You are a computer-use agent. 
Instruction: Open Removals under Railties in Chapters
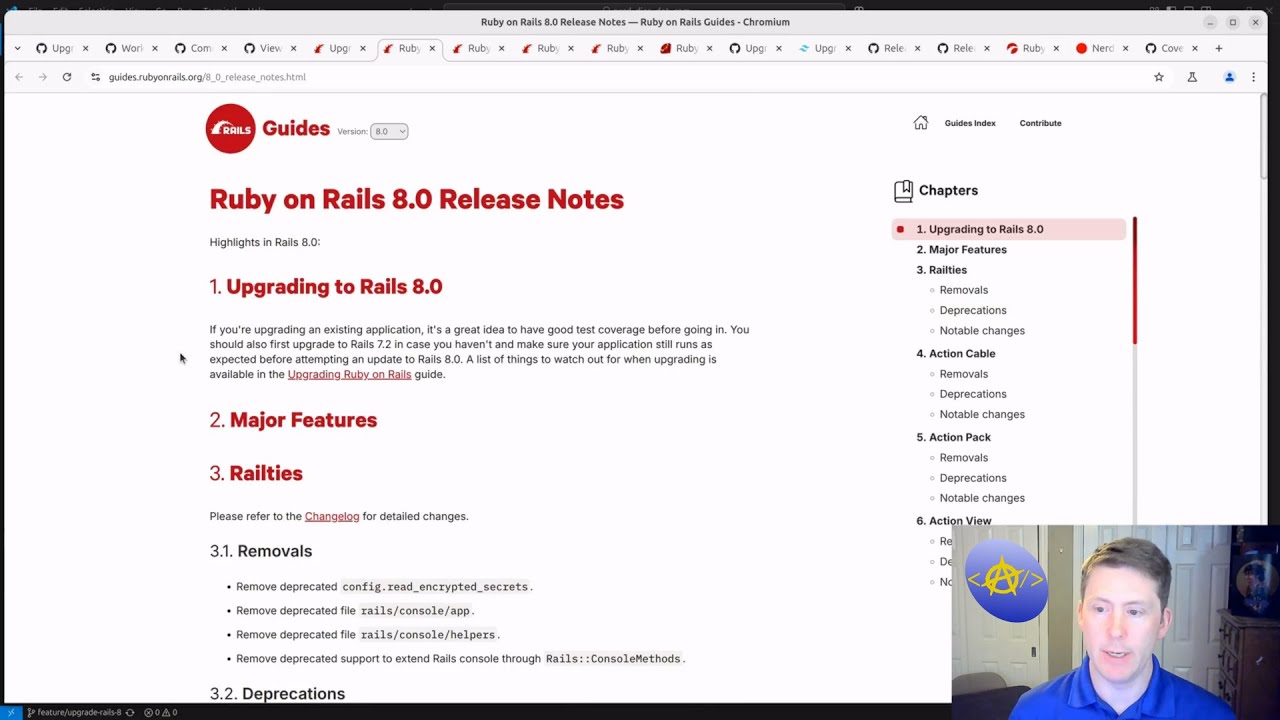pos(964,290)
